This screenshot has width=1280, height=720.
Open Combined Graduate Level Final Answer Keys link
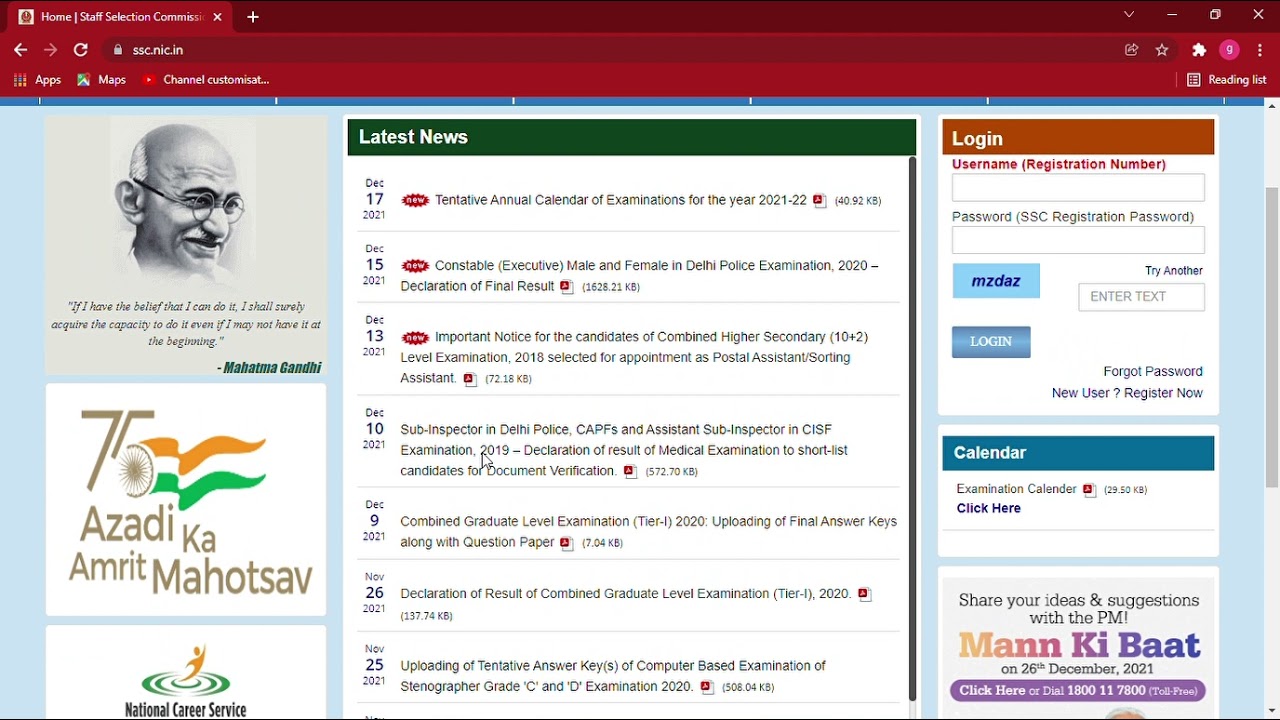[x=649, y=532]
